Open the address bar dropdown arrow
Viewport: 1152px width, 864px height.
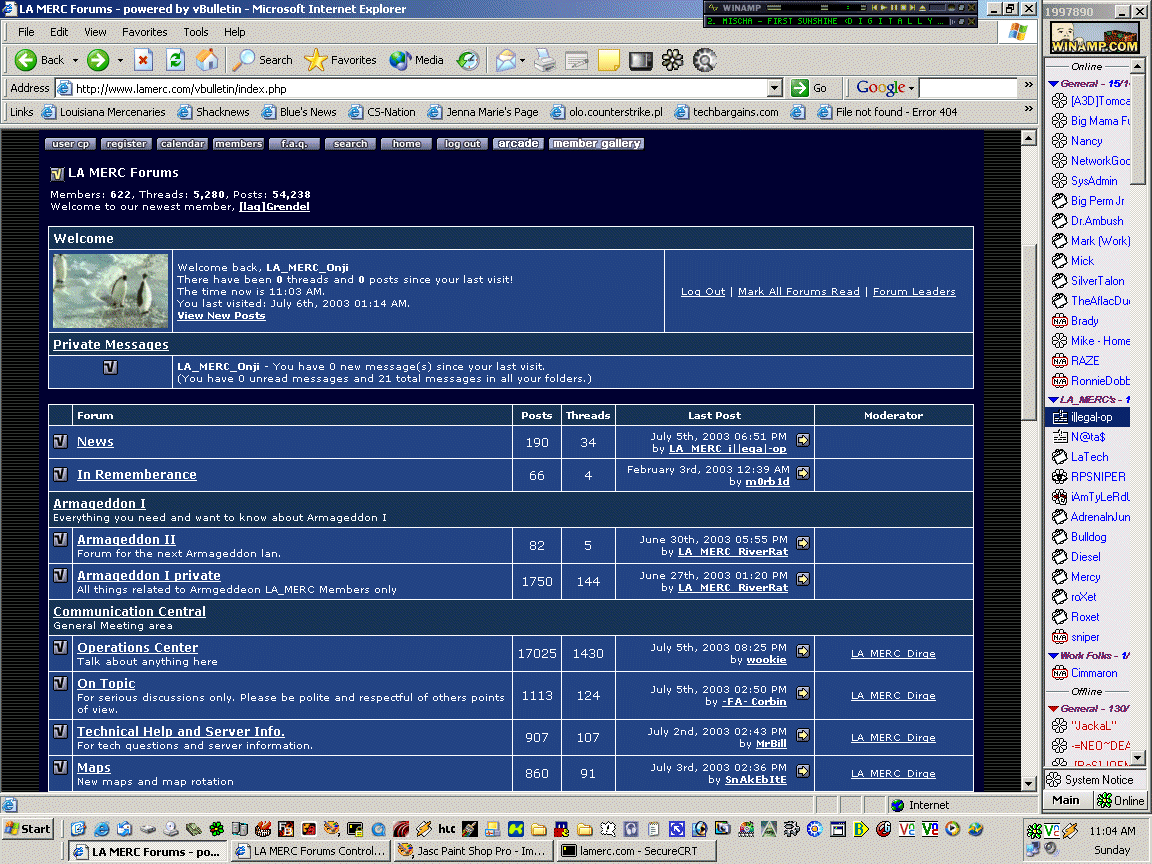pyautogui.click(x=774, y=88)
